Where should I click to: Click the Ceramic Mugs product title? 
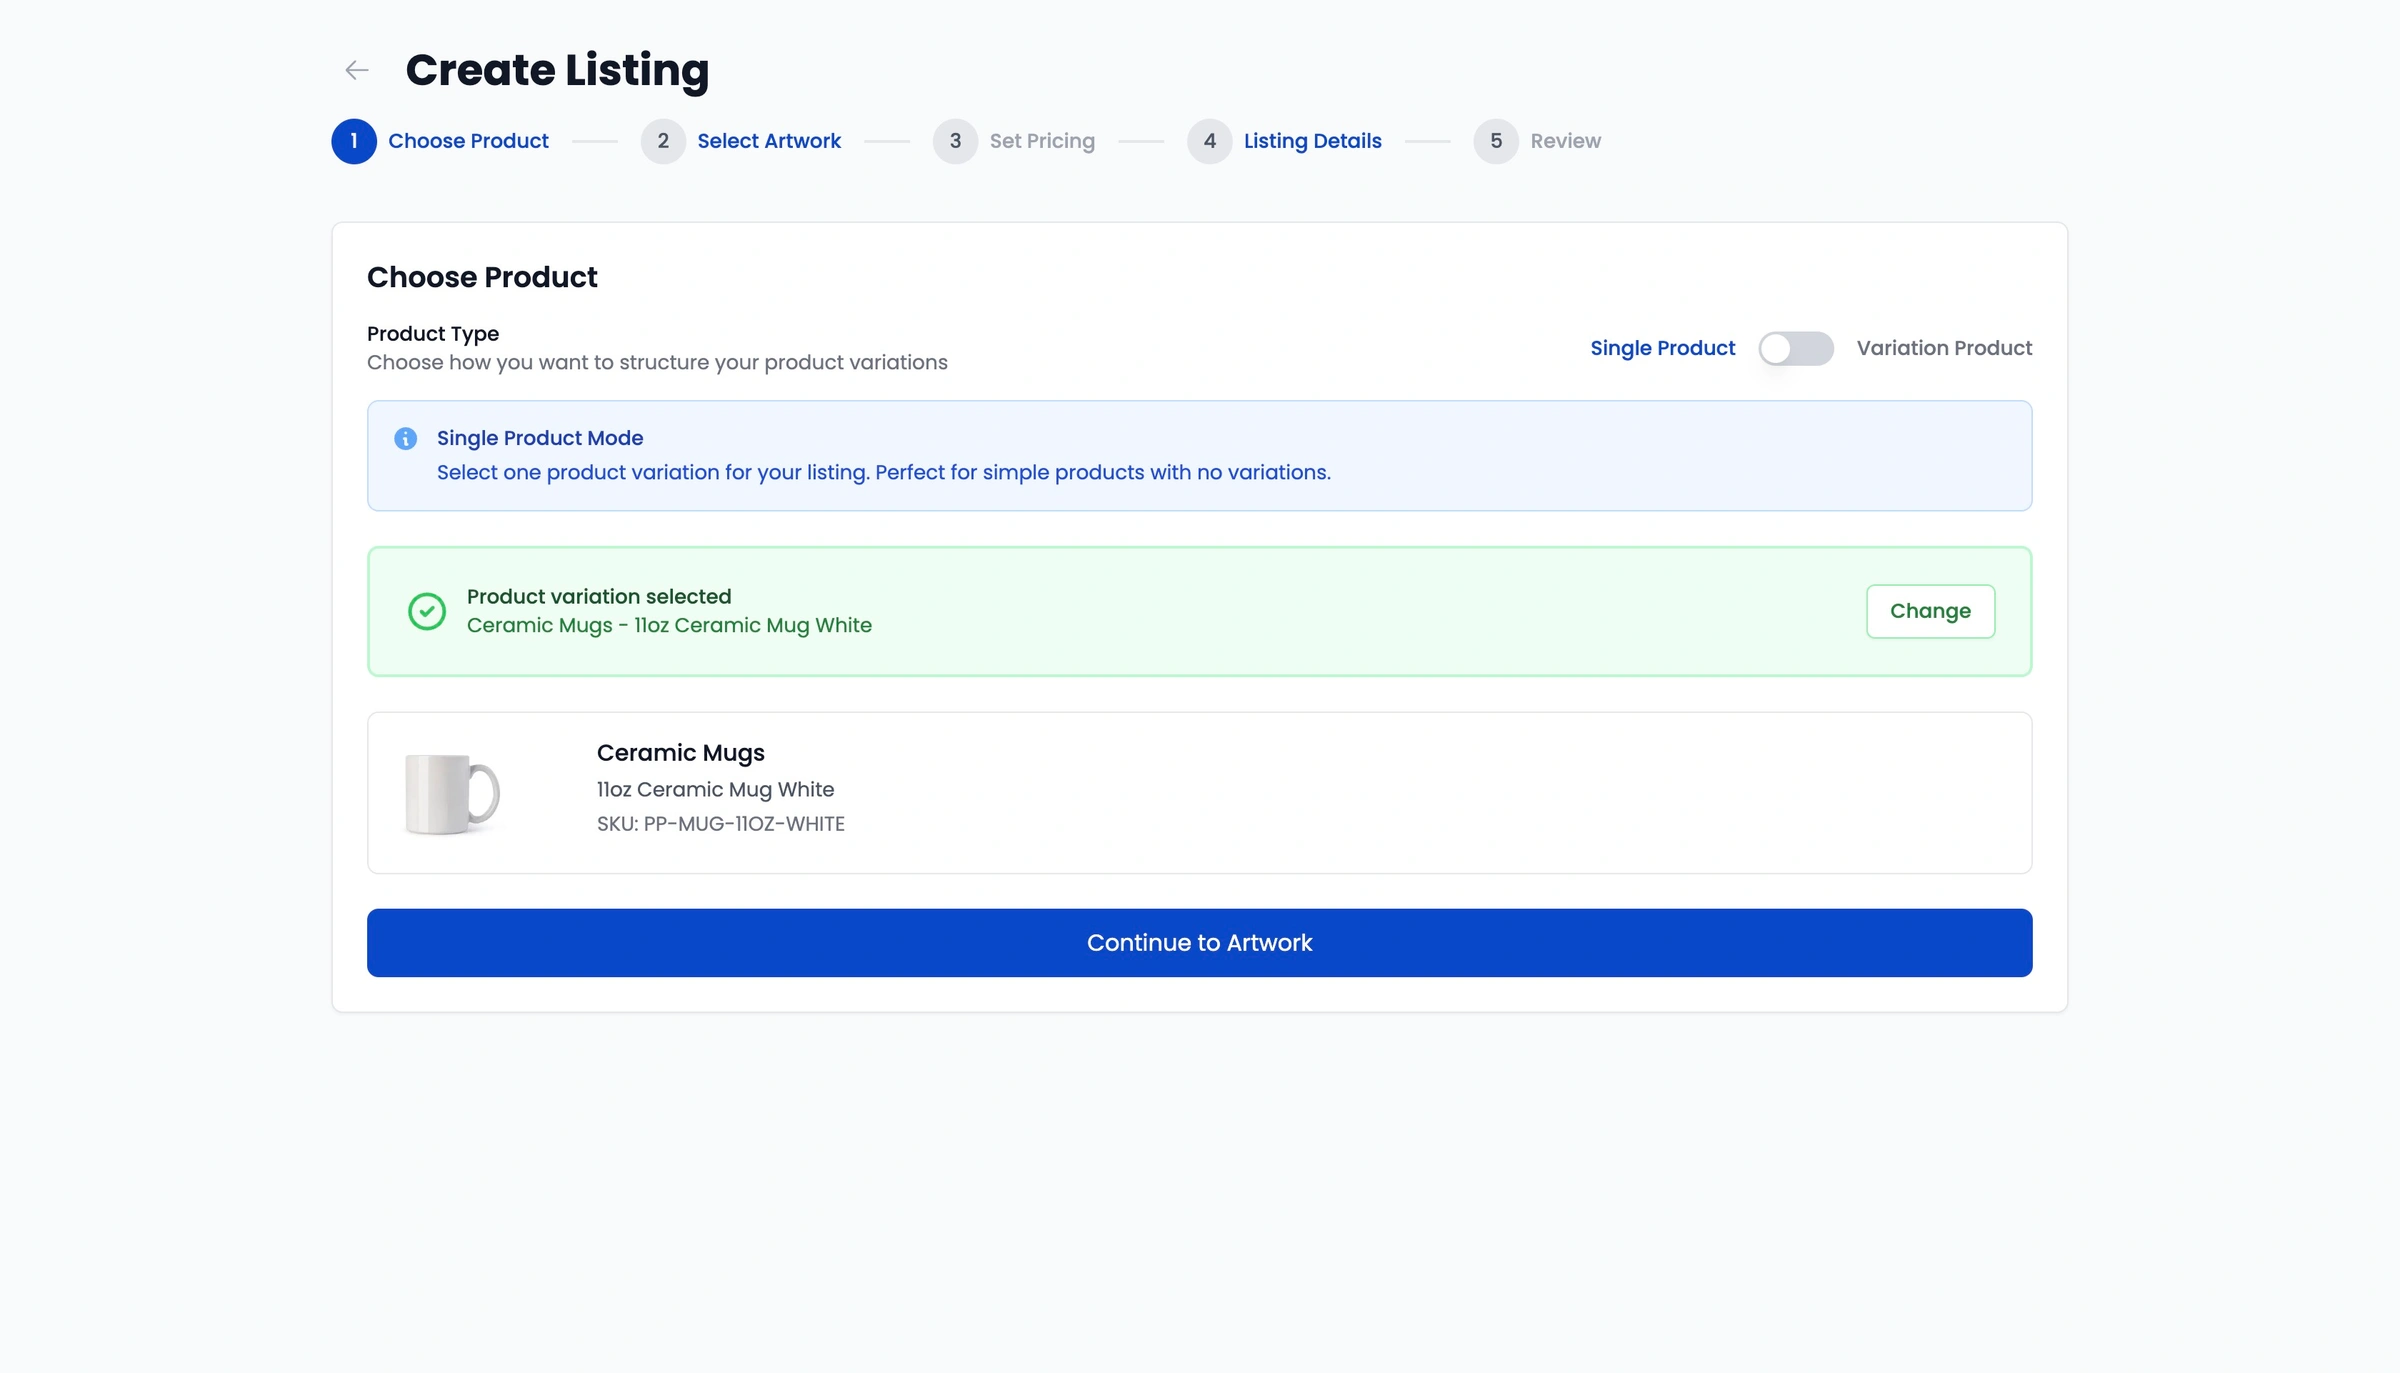(x=680, y=753)
